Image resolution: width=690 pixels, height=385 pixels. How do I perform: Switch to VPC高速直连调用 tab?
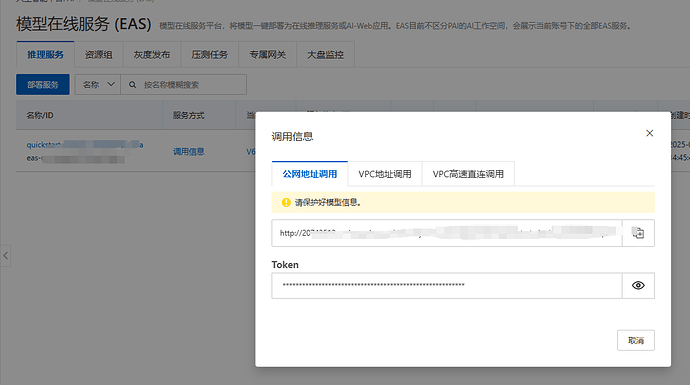click(x=468, y=174)
